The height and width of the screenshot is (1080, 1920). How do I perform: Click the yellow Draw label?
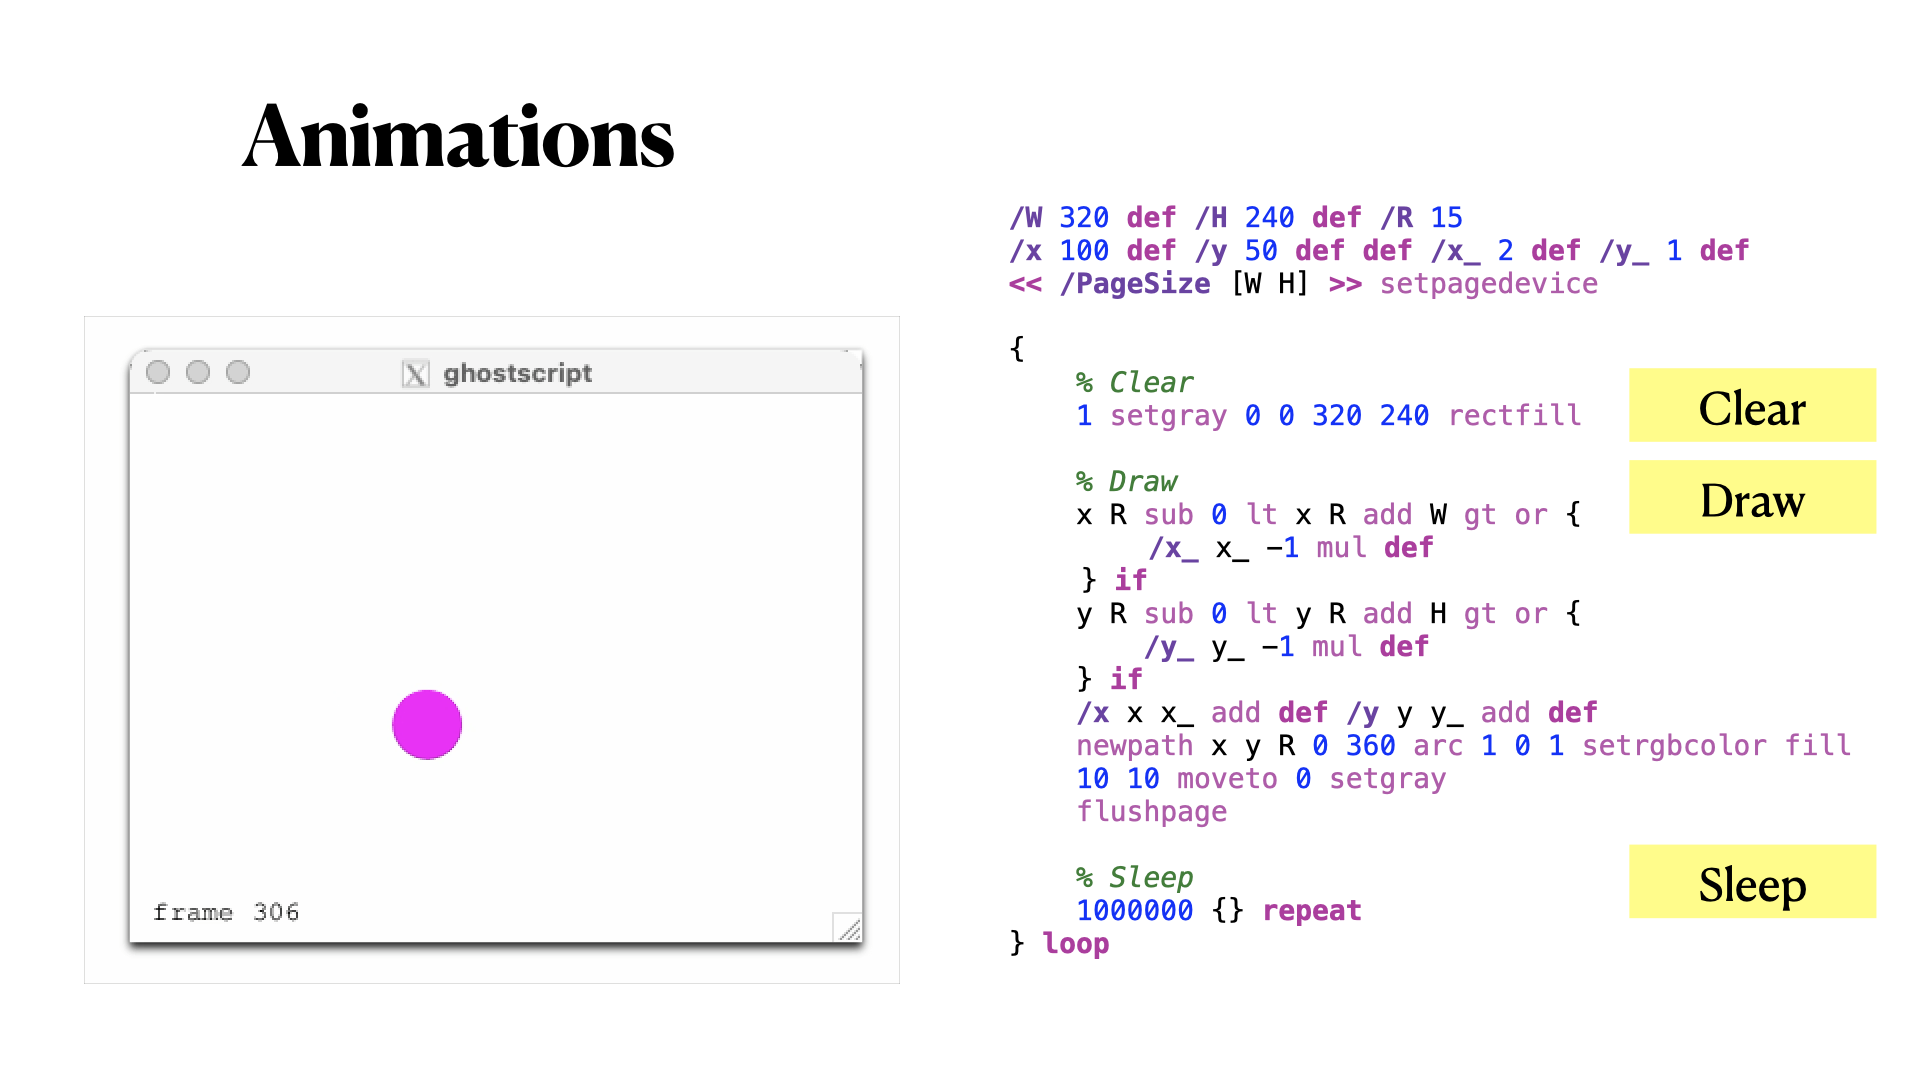(x=1752, y=497)
